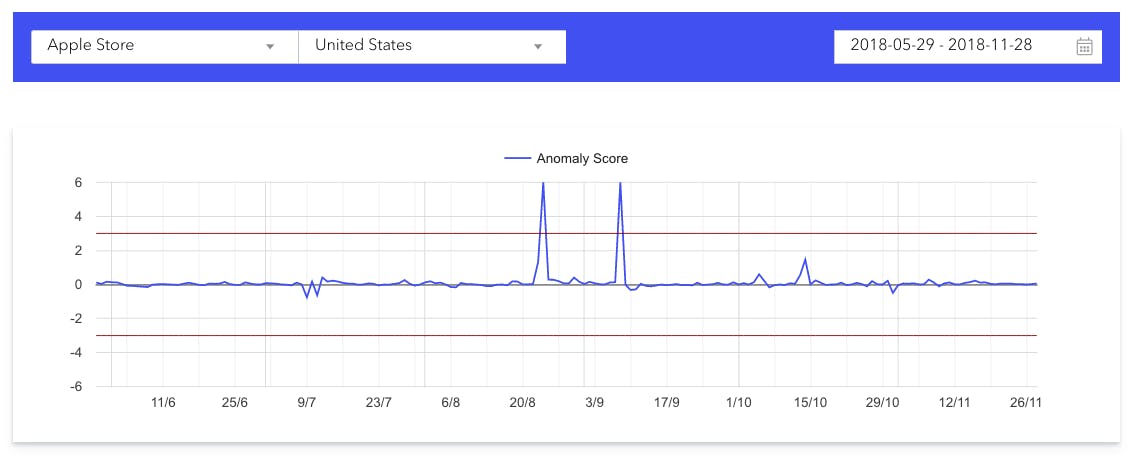Open the Apple Store dropdown
The width and height of the screenshot is (1146, 455).
coord(150,46)
